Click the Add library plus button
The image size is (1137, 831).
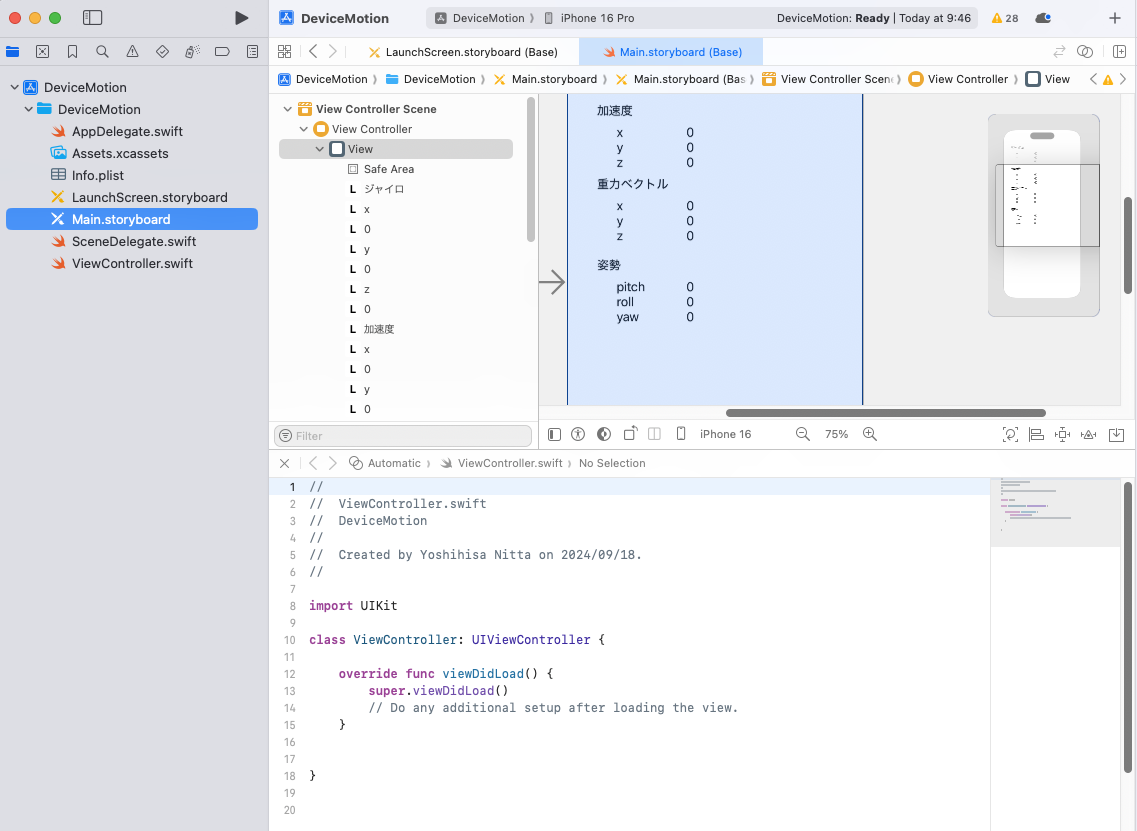1115,18
